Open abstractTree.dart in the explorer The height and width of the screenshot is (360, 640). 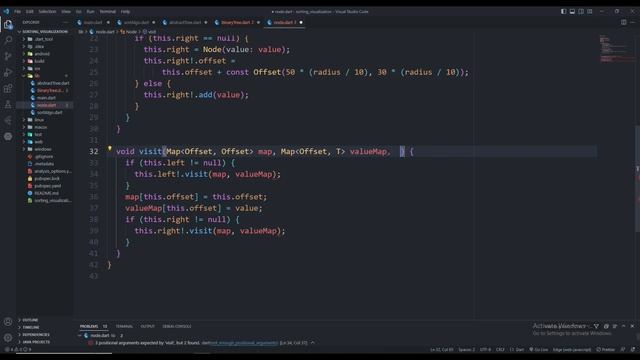pos(45,83)
